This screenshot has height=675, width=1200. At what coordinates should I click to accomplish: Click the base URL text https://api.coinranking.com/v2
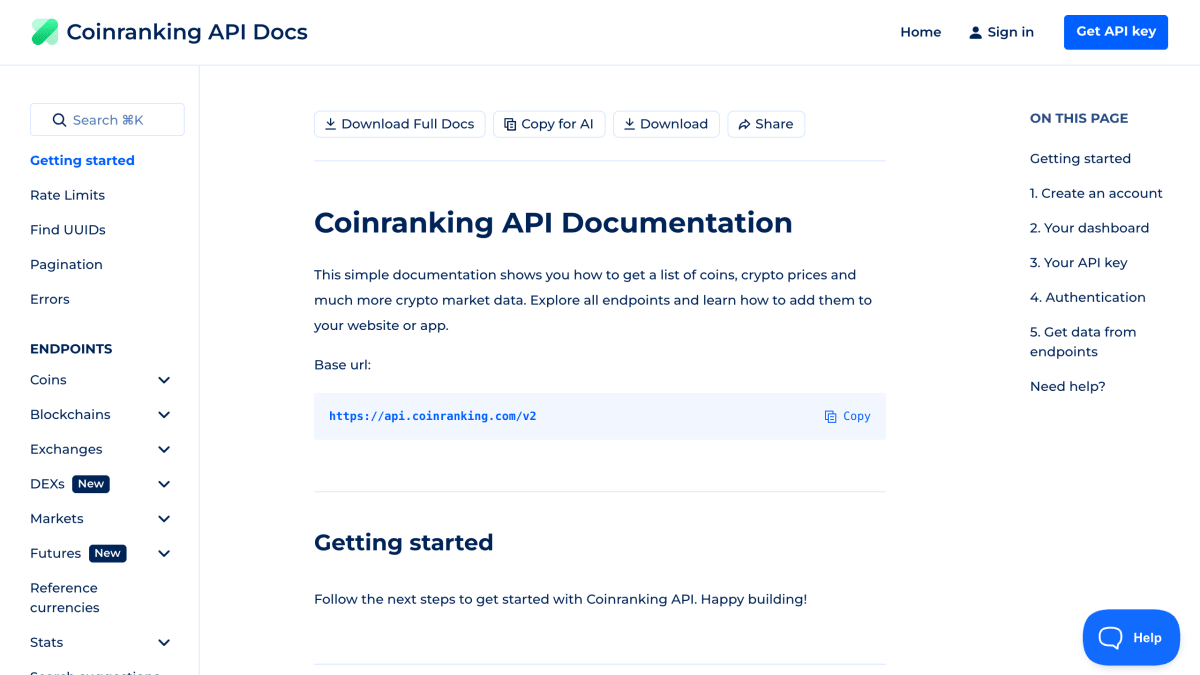click(x=433, y=416)
